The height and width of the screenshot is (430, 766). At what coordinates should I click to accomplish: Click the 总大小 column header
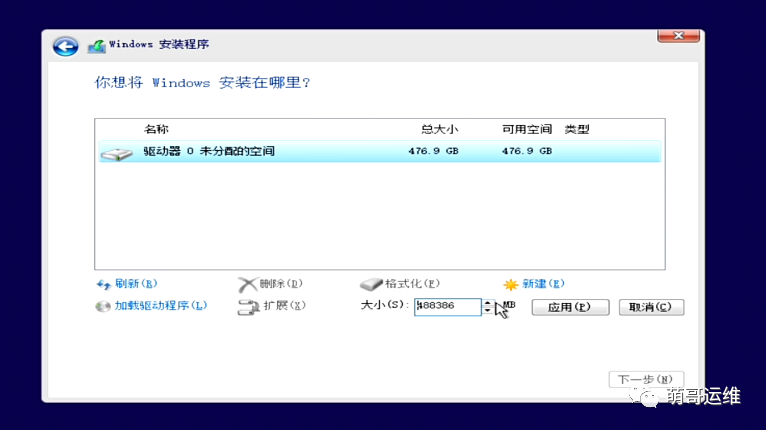(x=439, y=129)
